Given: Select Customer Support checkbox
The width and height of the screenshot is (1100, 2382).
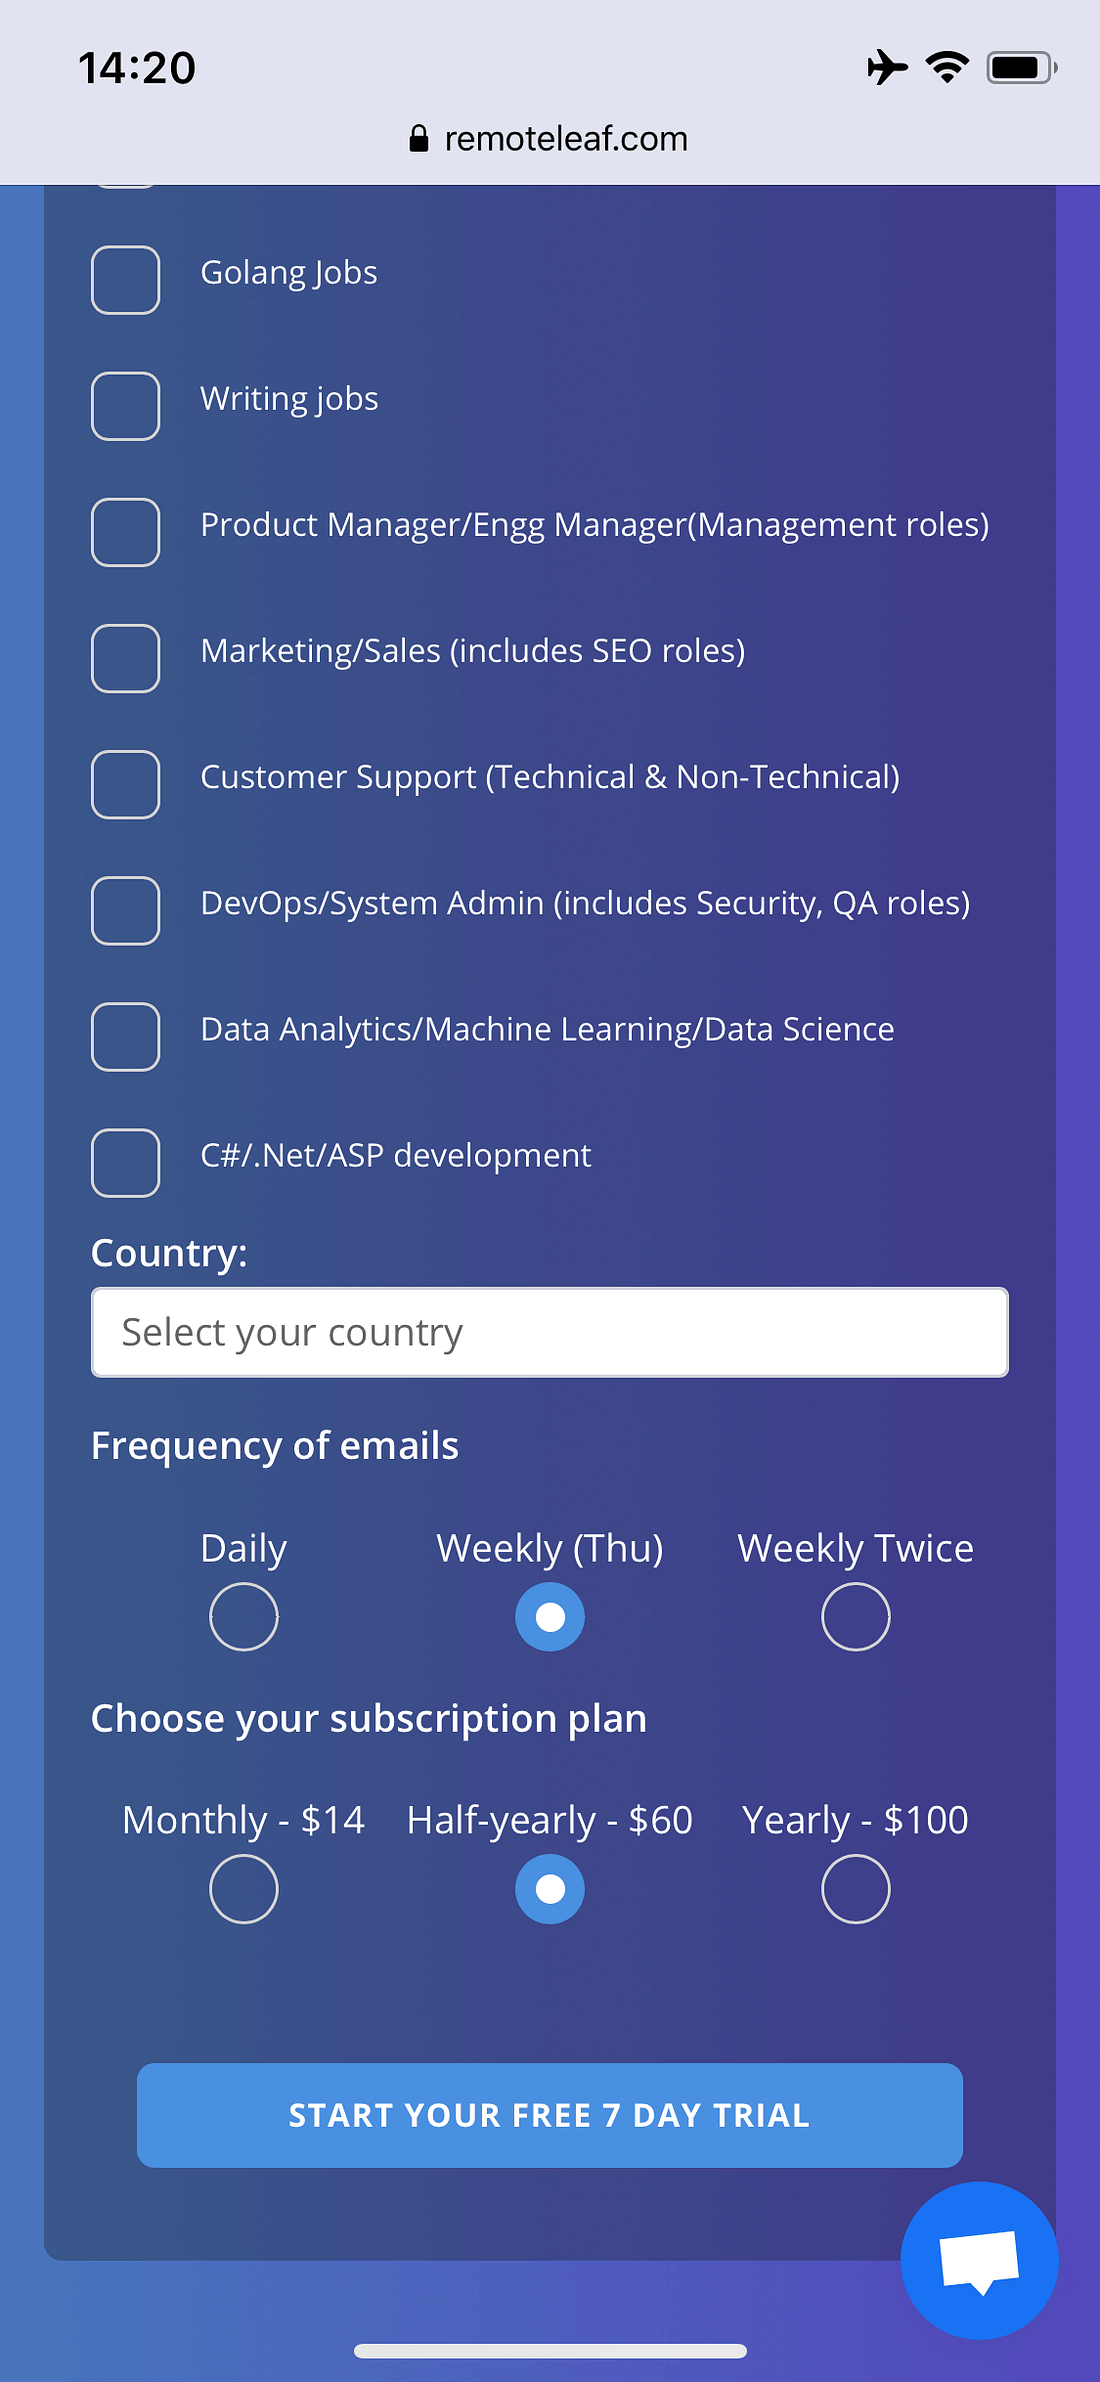Looking at the screenshot, I should pos(126,784).
